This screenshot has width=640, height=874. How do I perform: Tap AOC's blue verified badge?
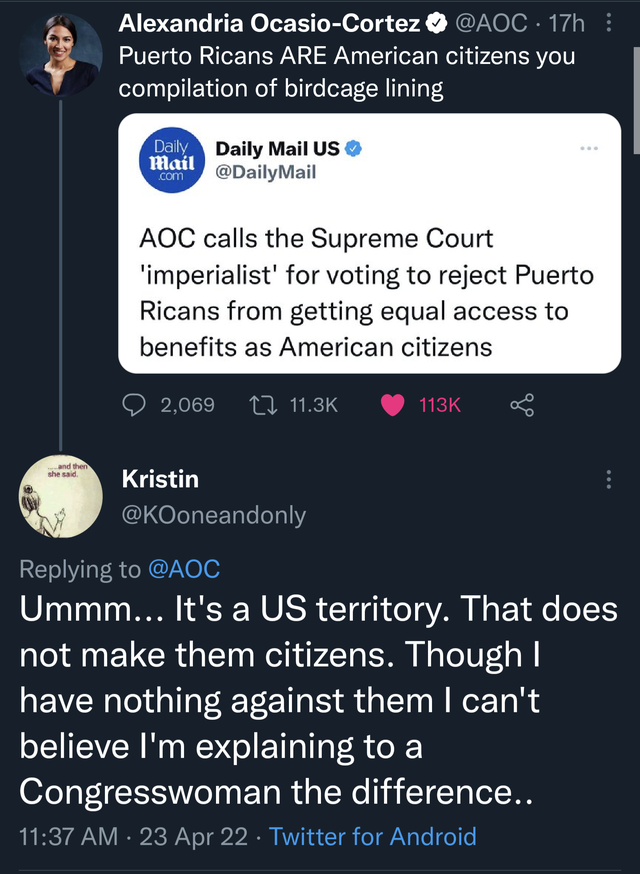(x=436, y=21)
